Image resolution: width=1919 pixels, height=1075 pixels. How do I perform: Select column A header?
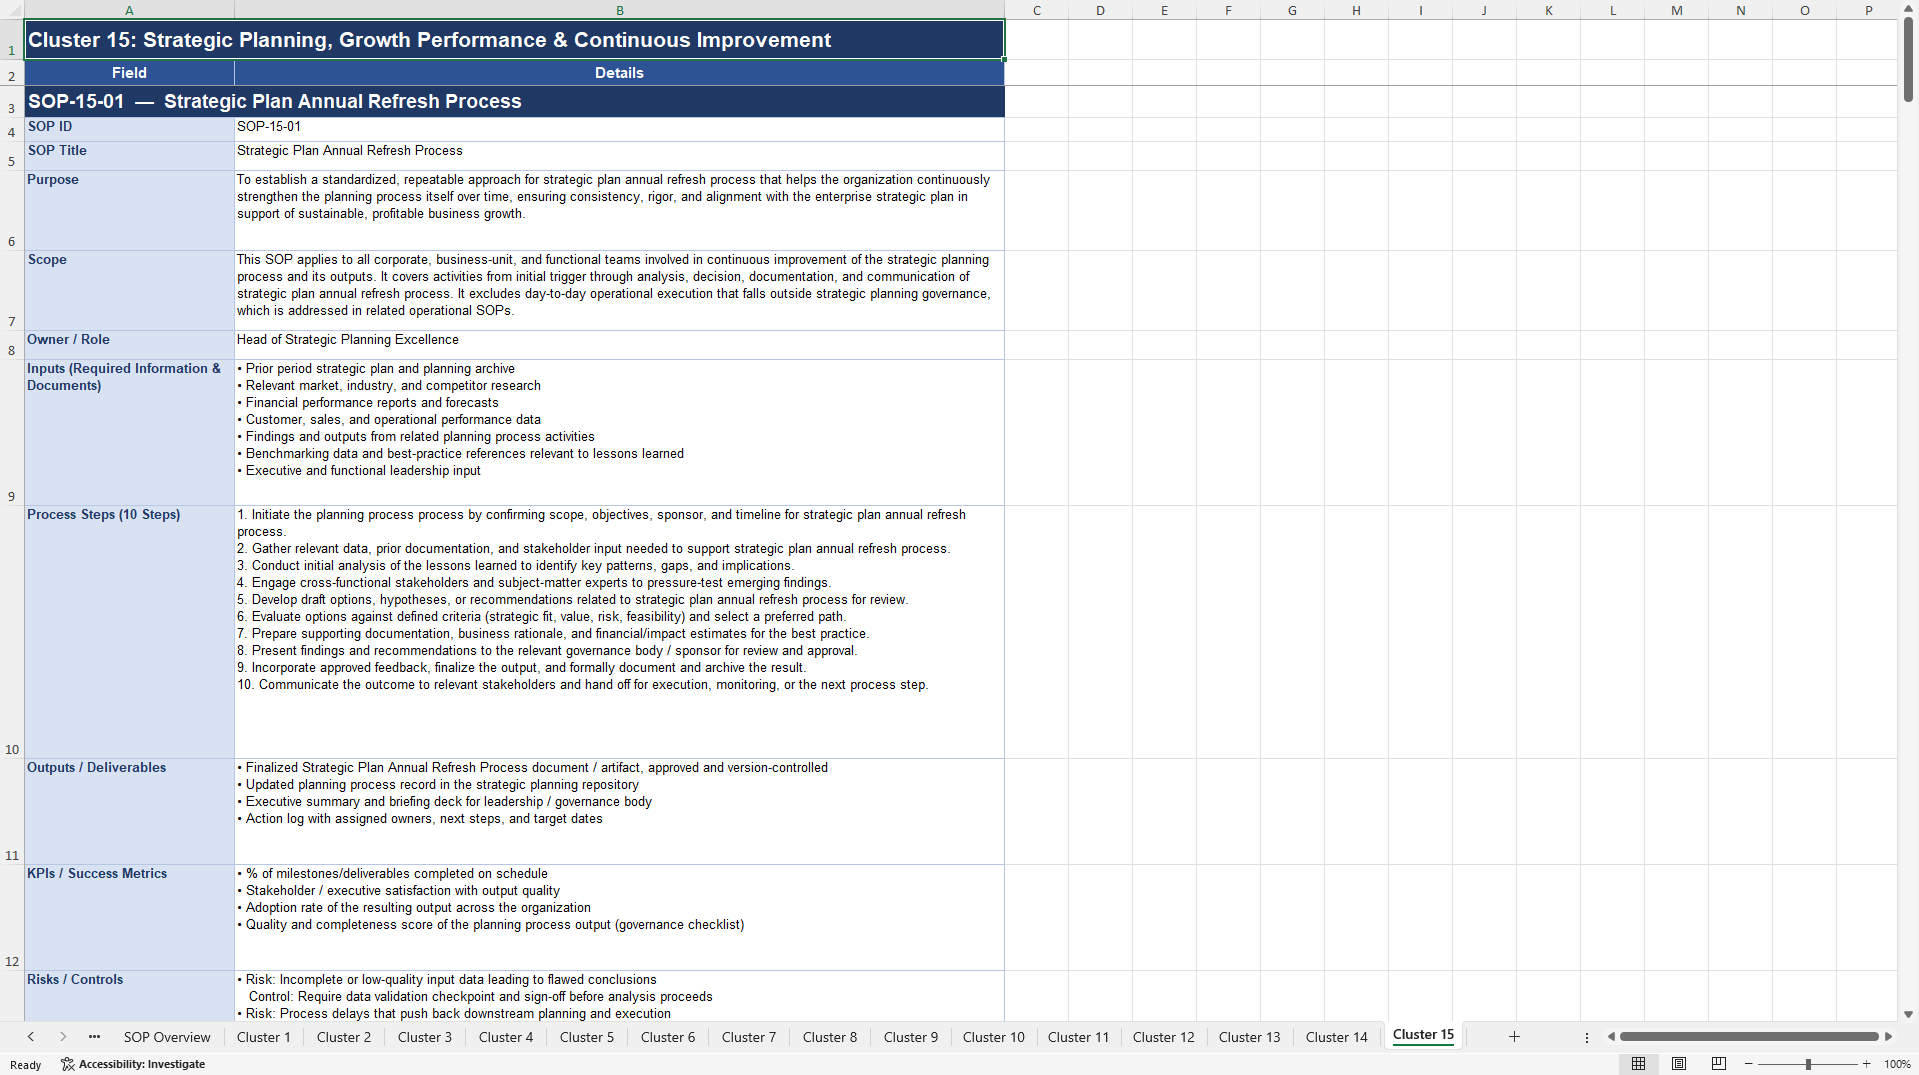pyautogui.click(x=129, y=10)
